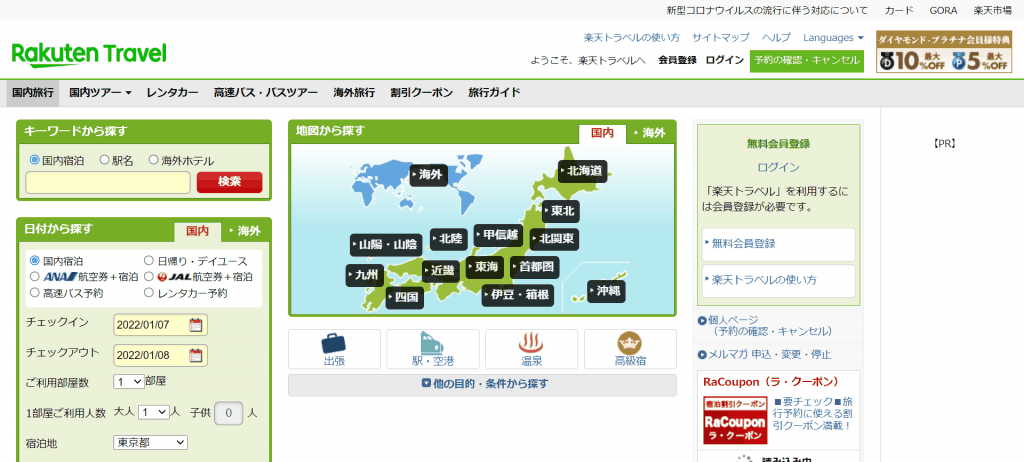This screenshot has height=462, width=1024.
Task: Select ANA 航空券+宿泊 radio button
Action: click(35, 276)
